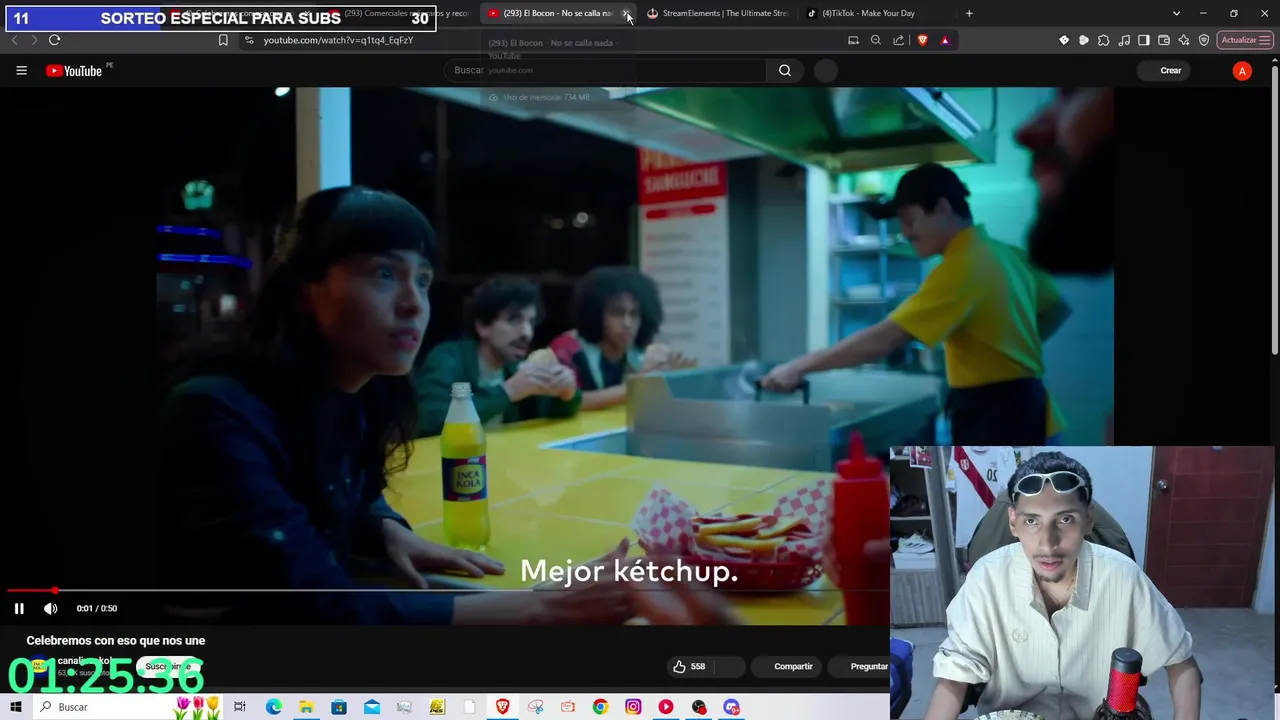Click the Windows taskbar Buscar search box
The height and width of the screenshot is (720, 1280).
pos(128,707)
